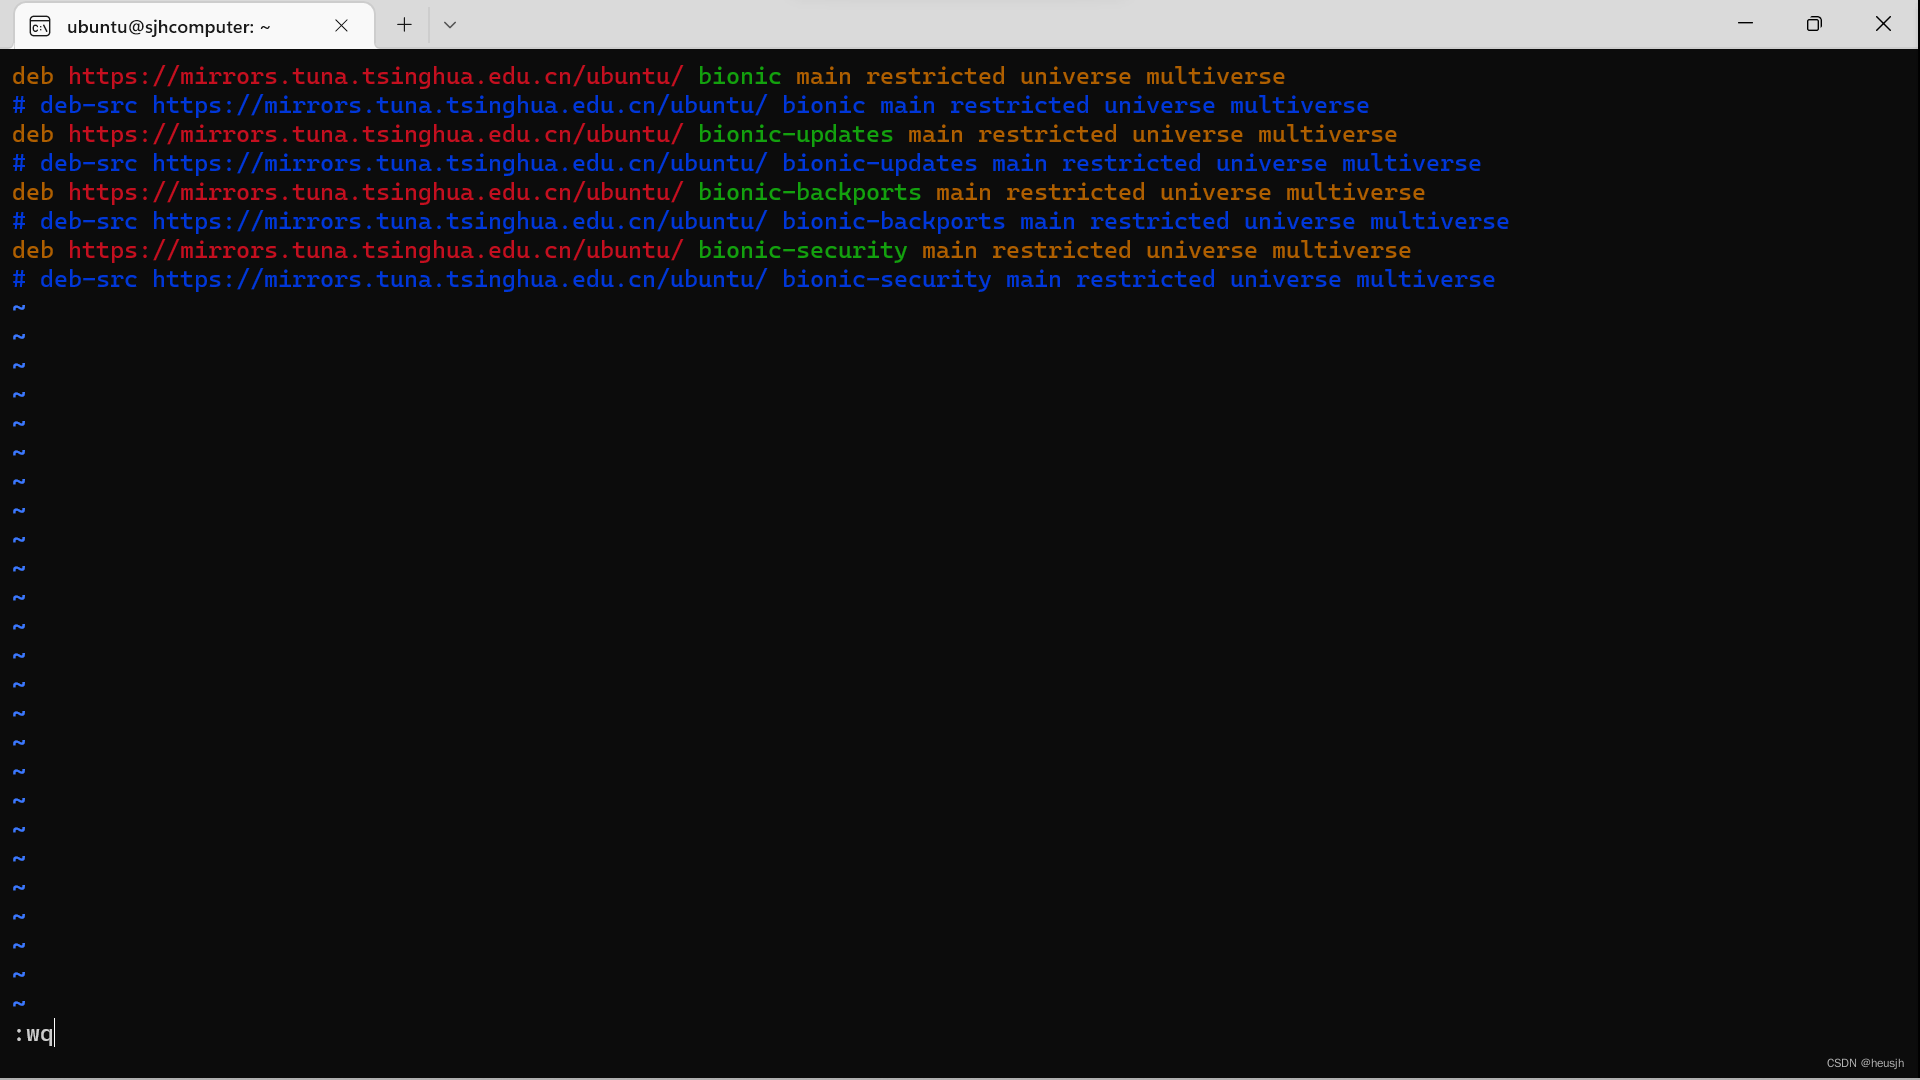The width and height of the screenshot is (1920, 1080).
Task: Click the commented deb-src bionic-backports line
Action: pos(760,221)
